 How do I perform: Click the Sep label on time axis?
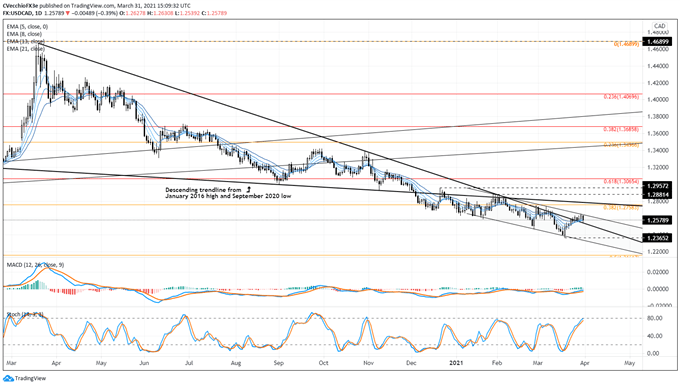coord(278,363)
